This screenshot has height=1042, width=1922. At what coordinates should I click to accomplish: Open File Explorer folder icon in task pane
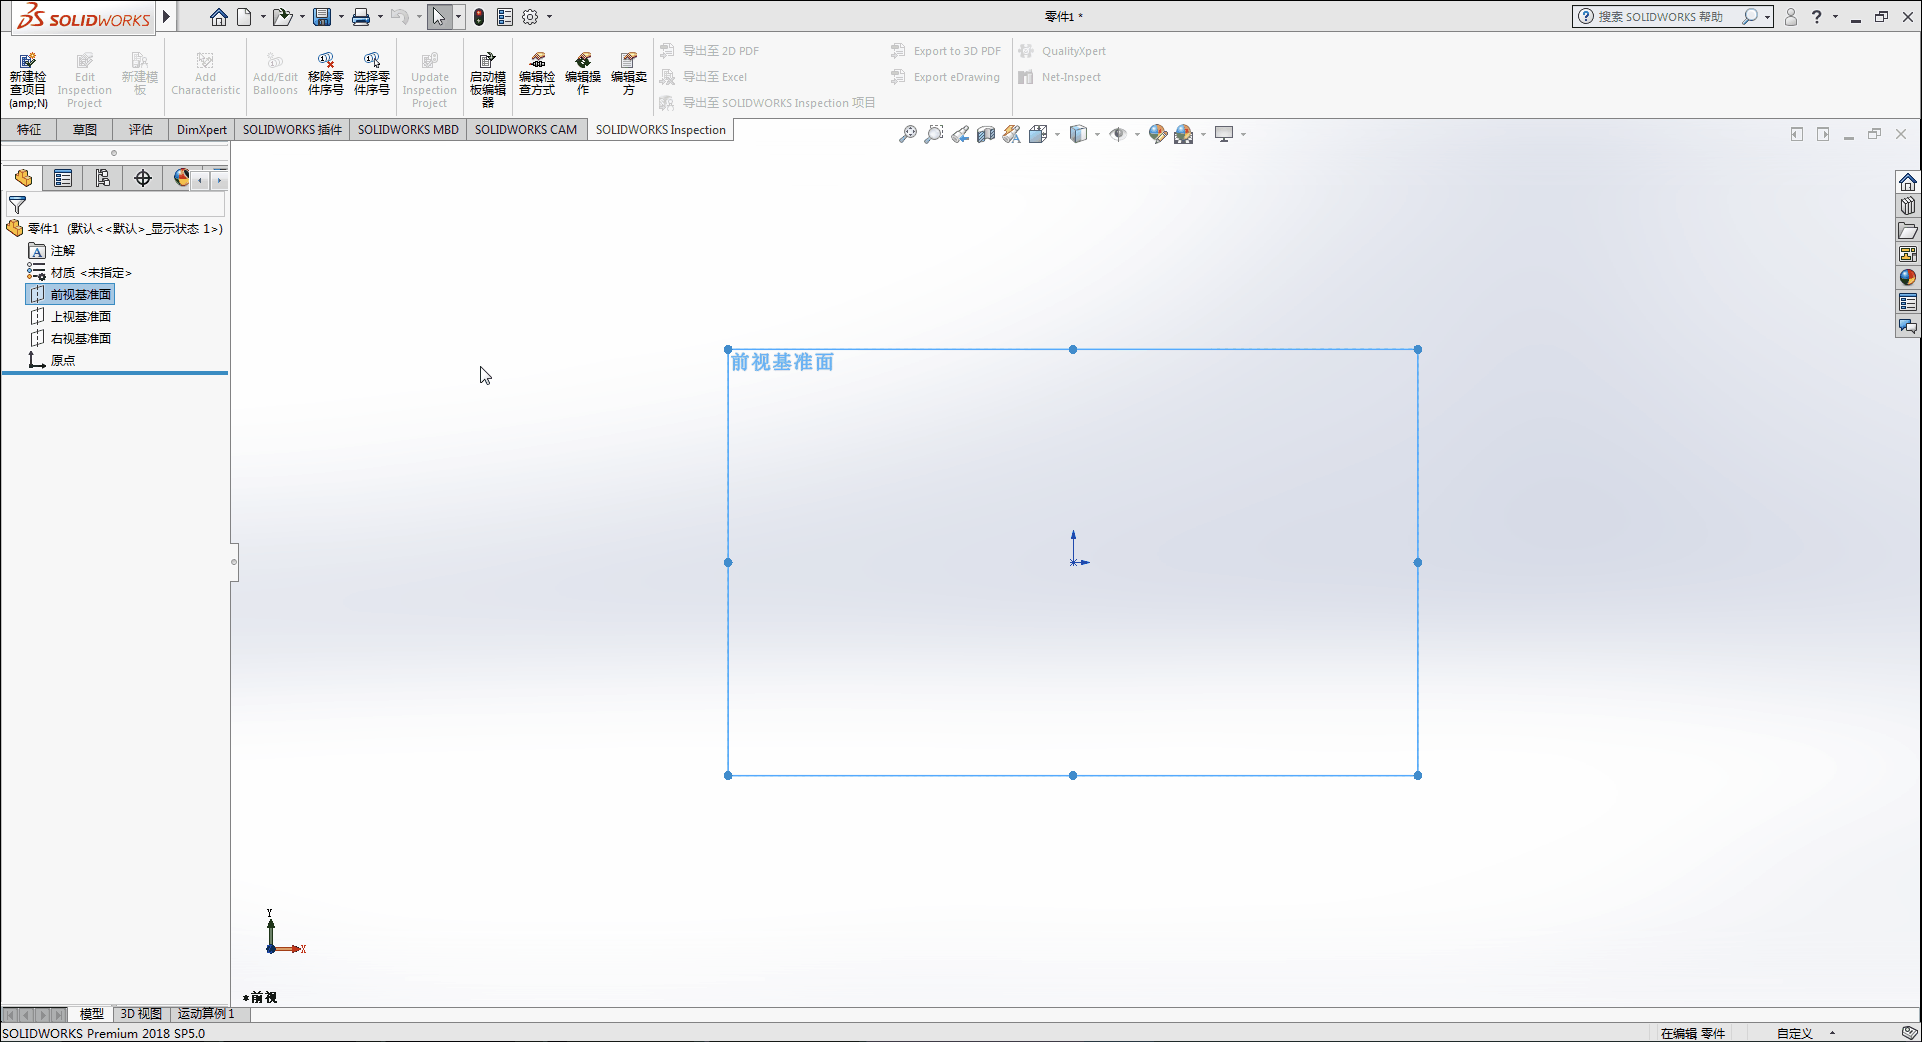click(x=1908, y=230)
